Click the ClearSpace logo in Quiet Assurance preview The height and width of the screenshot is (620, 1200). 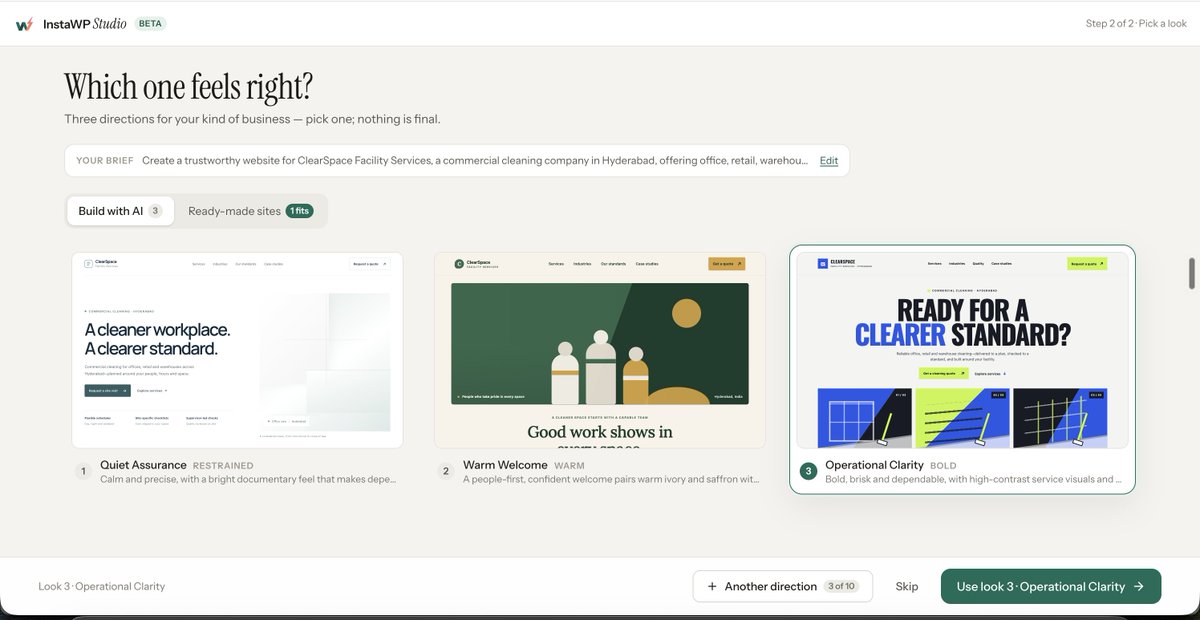[100, 264]
